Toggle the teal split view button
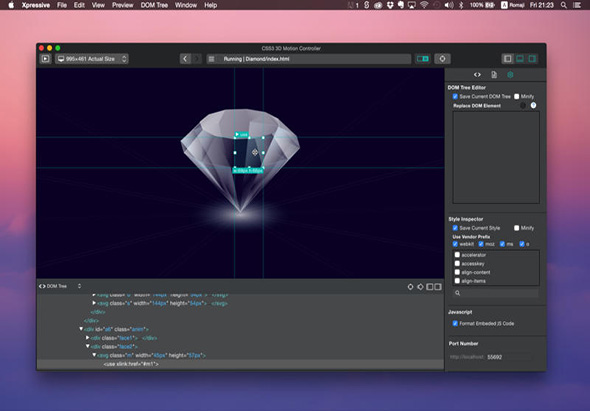590x411 pixels. point(423,59)
